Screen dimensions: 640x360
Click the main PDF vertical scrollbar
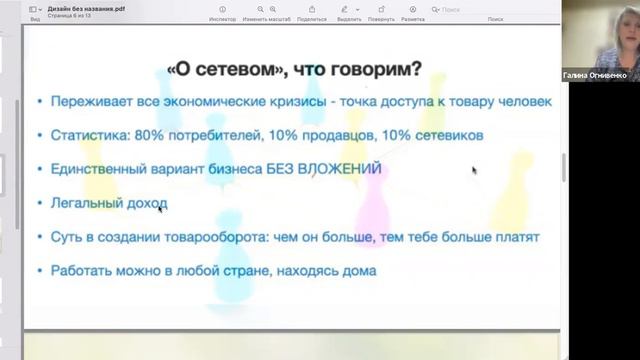point(564,167)
